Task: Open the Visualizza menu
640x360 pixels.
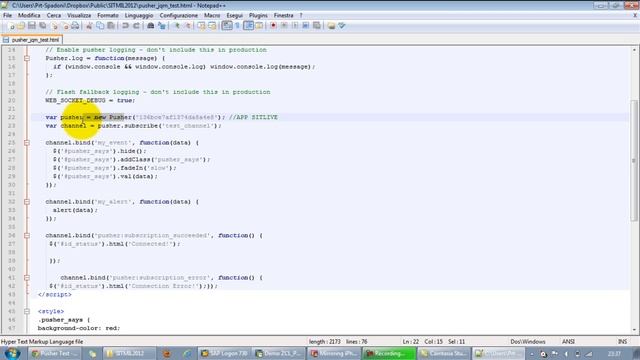Action: [79, 16]
